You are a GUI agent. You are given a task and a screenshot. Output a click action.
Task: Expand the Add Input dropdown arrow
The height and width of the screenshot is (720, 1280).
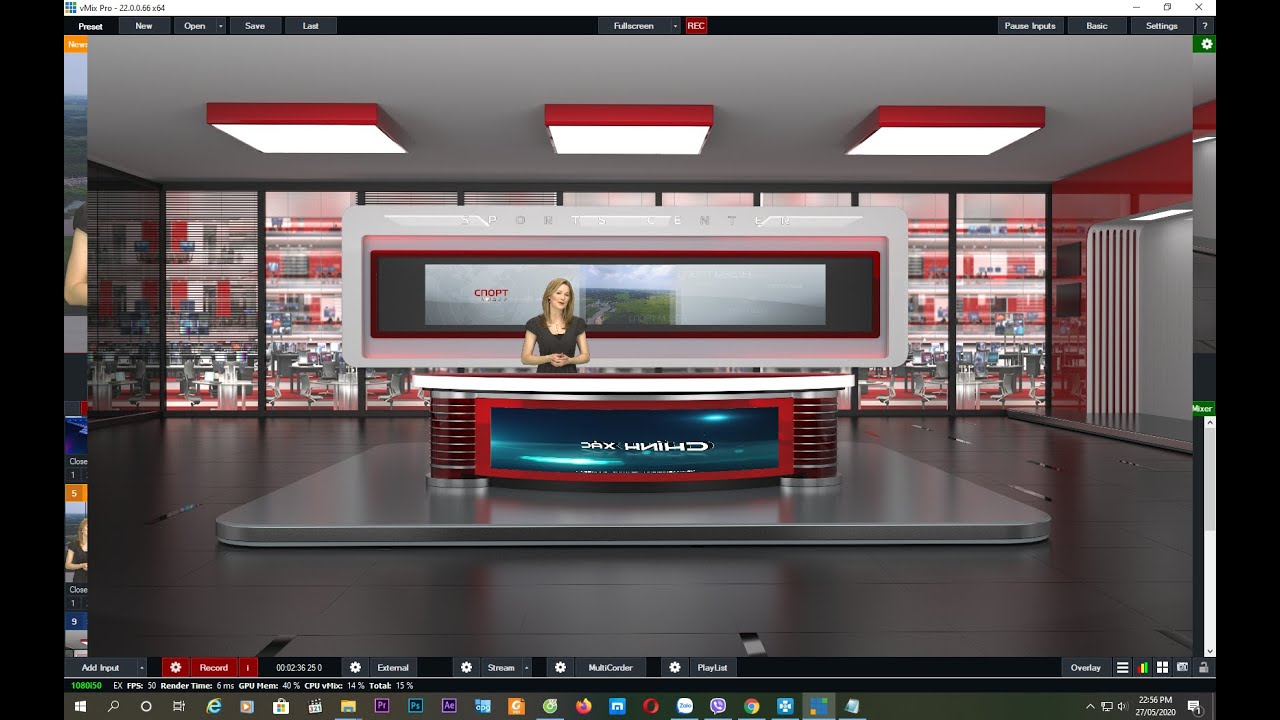[141, 667]
